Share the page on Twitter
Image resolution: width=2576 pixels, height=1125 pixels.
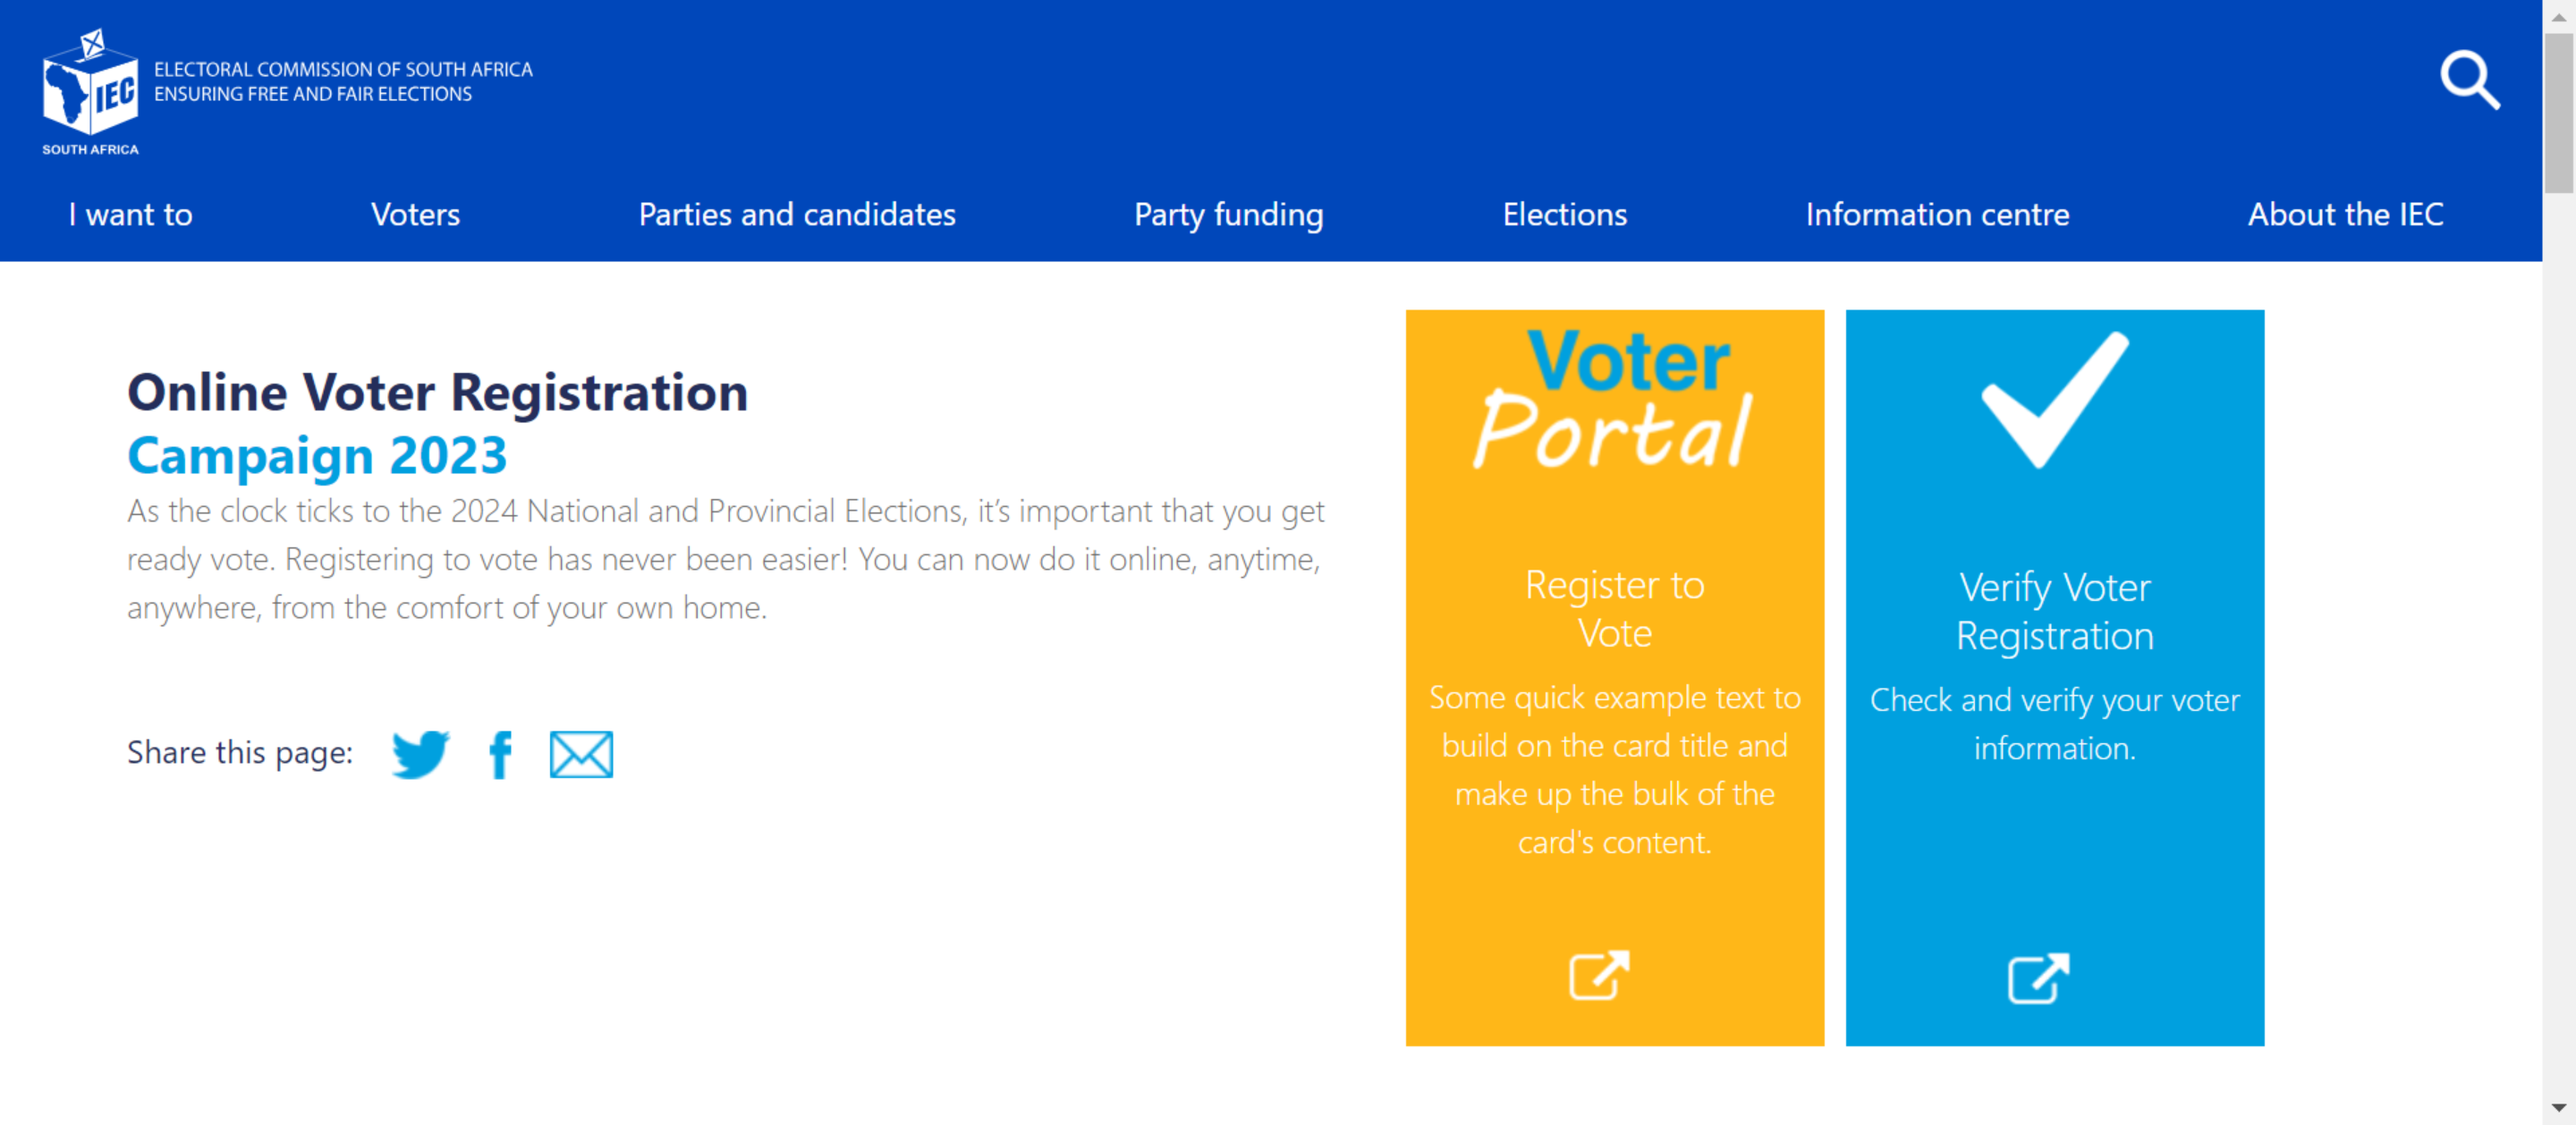pyautogui.click(x=420, y=753)
